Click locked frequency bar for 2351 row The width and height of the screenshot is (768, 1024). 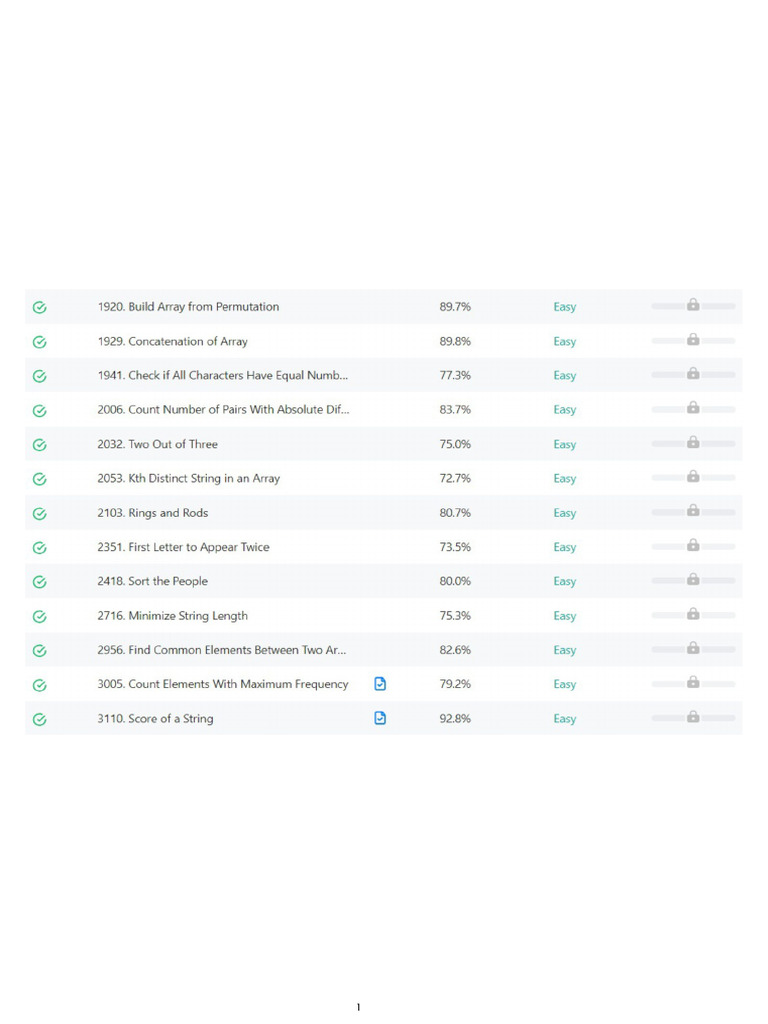point(693,546)
